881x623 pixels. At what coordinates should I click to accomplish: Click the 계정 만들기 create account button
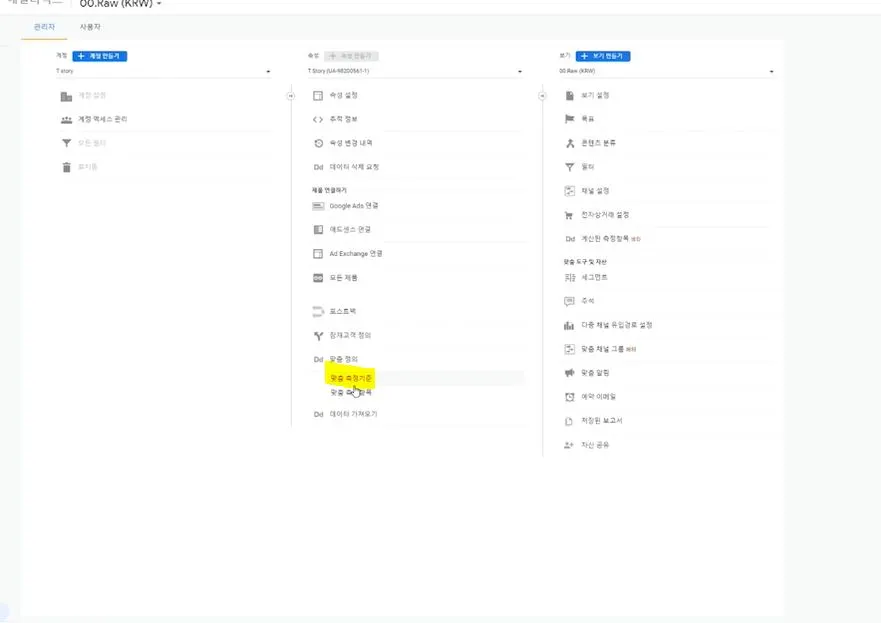[x=97, y=55]
